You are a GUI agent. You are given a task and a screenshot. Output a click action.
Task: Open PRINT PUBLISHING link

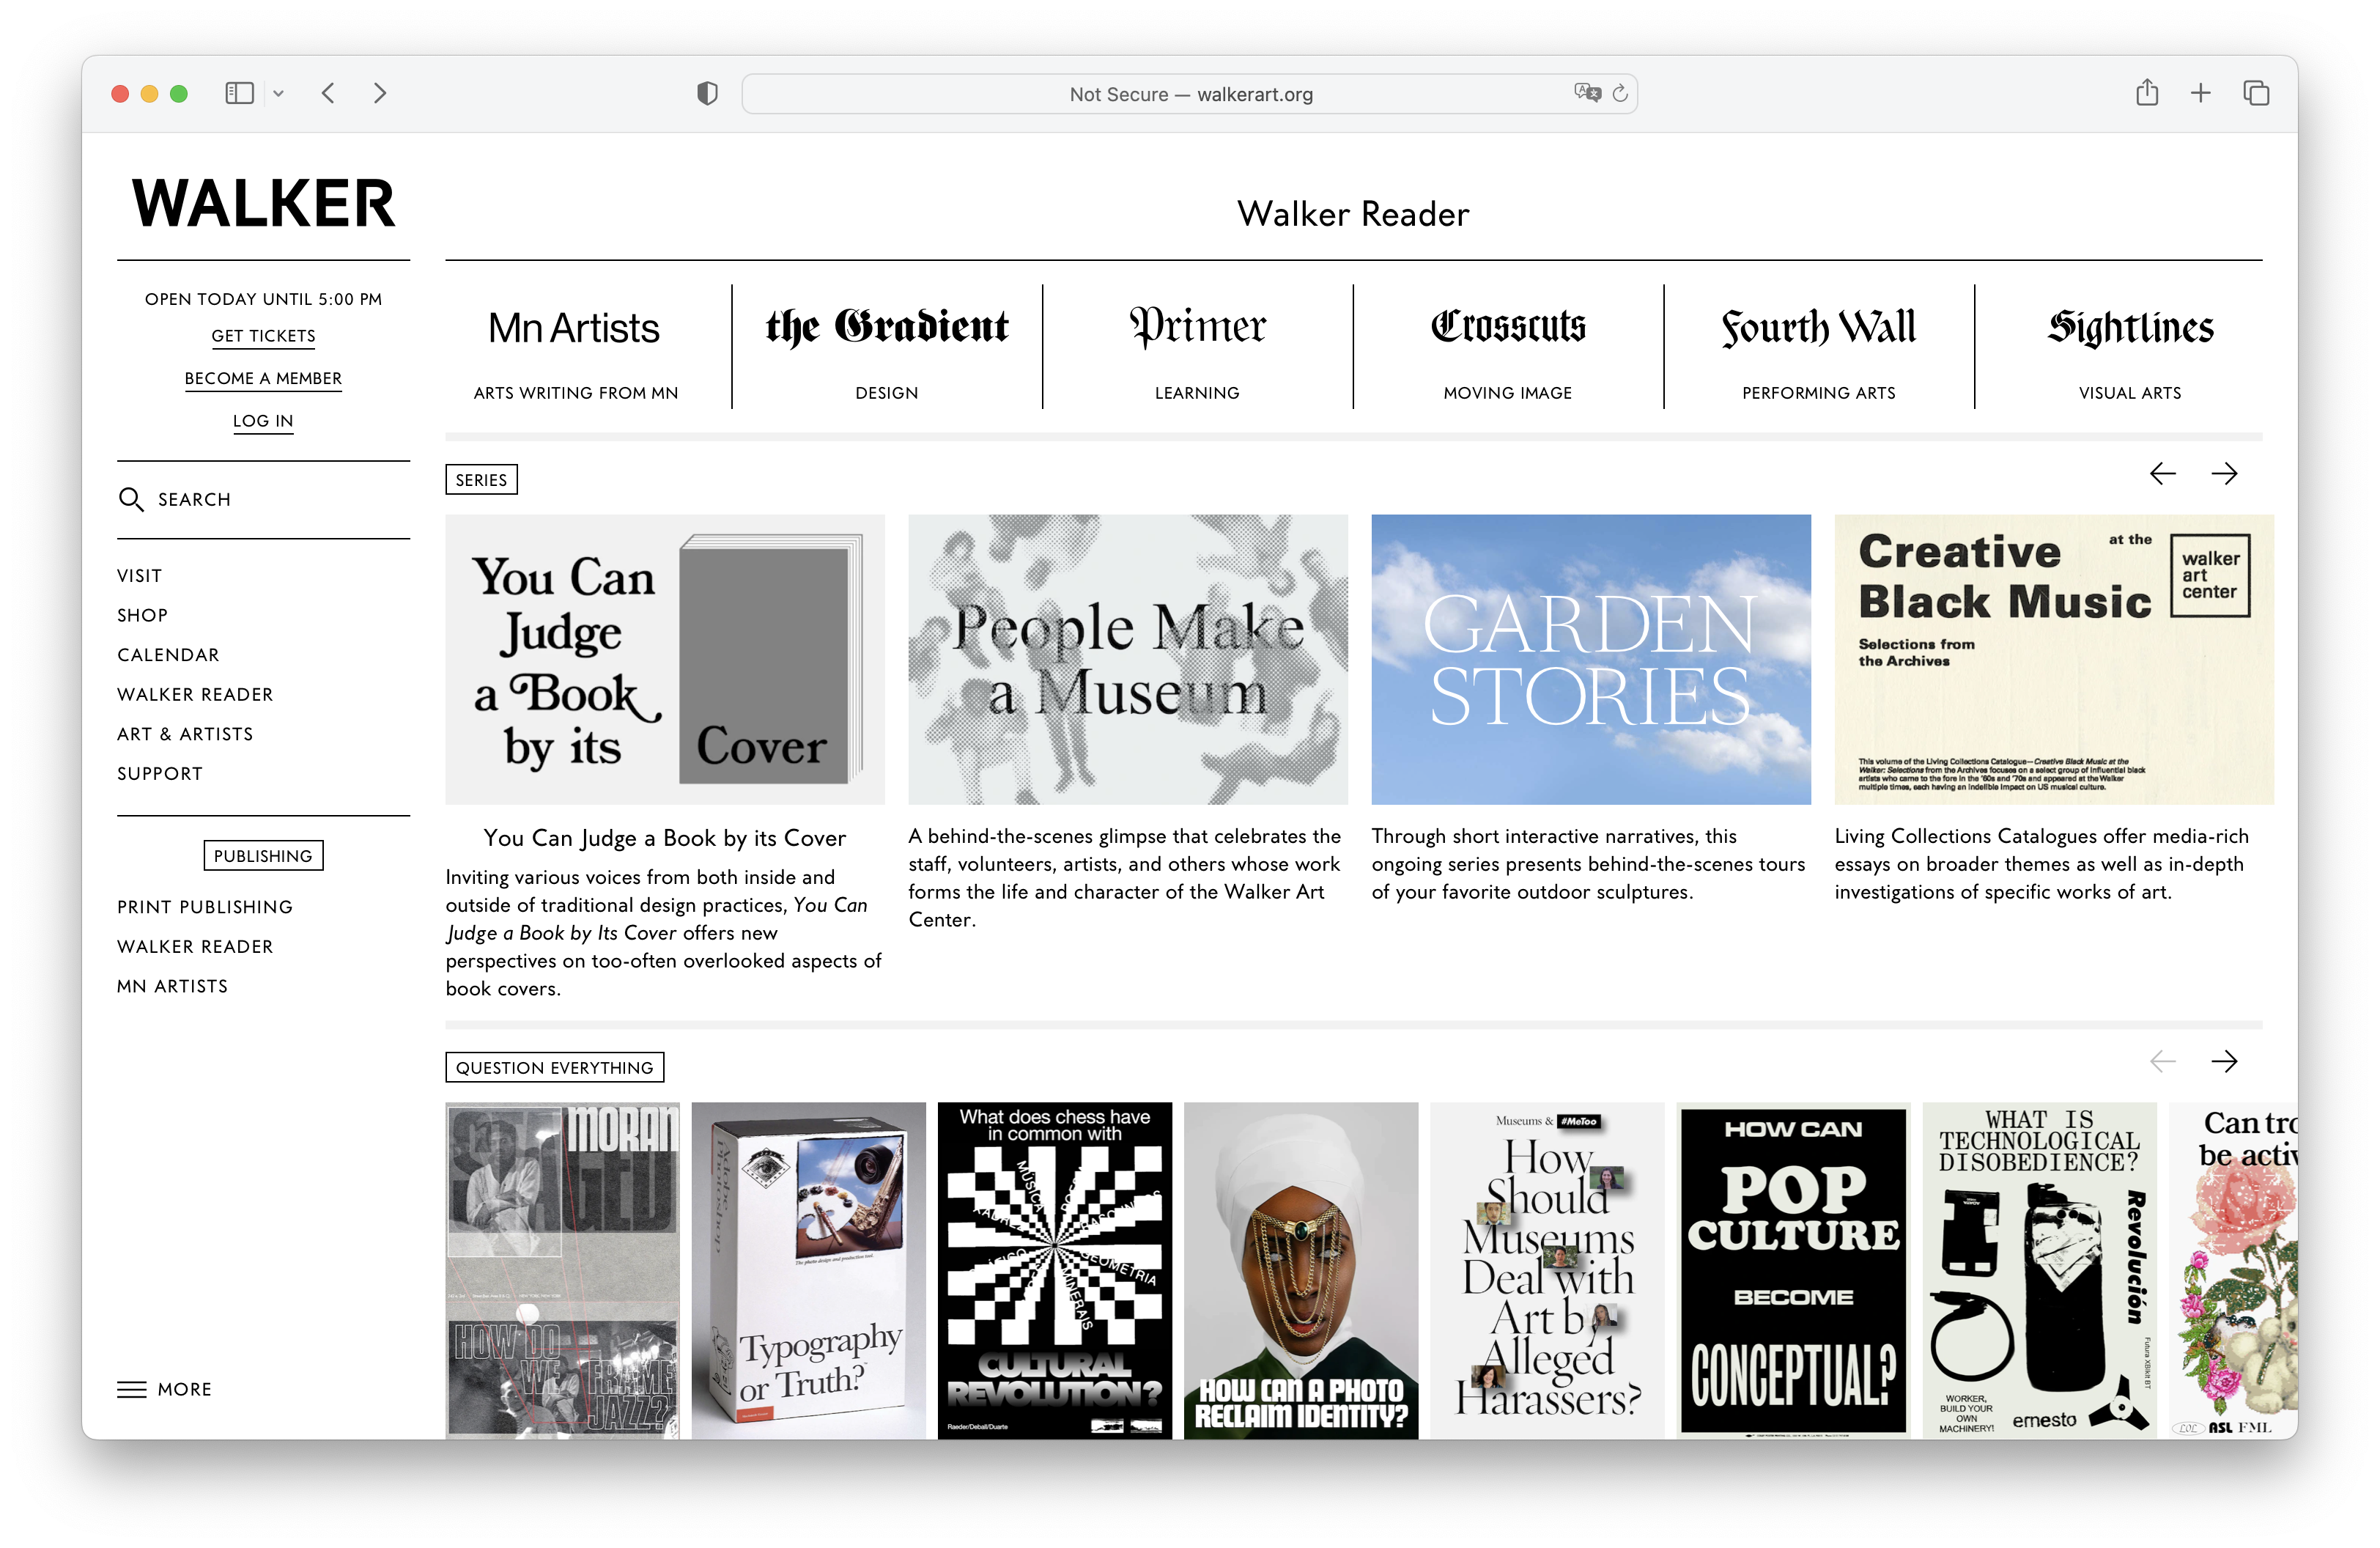[205, 907]
